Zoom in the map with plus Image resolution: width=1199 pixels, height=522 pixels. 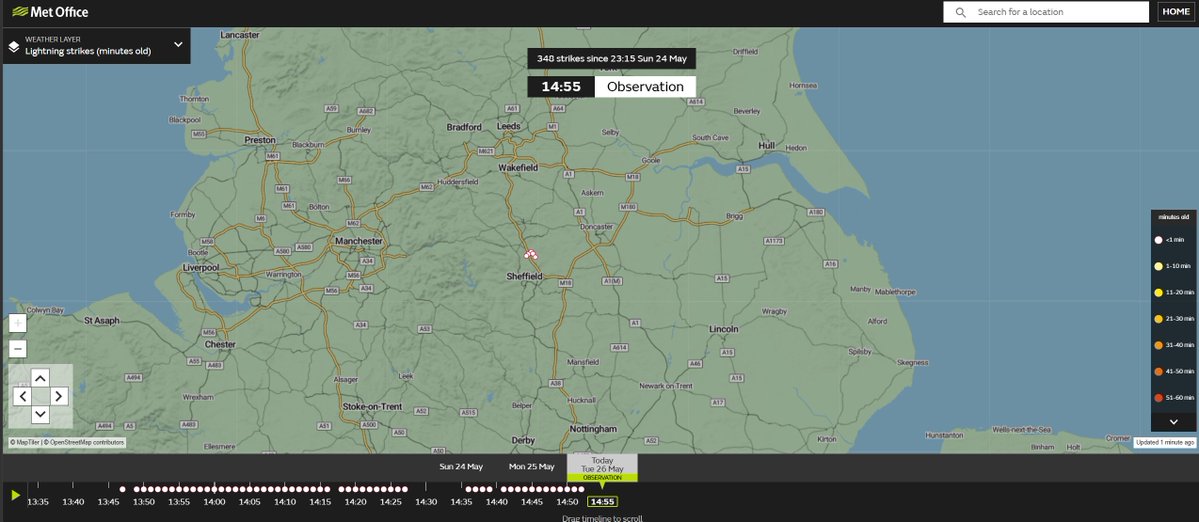[18, 323]
